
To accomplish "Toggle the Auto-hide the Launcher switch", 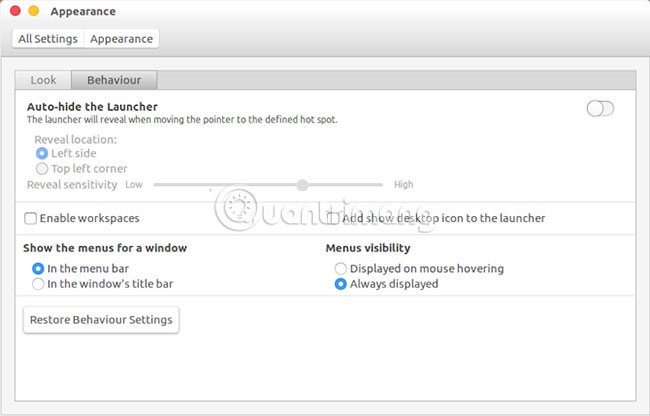I will [x=600, y=109].
